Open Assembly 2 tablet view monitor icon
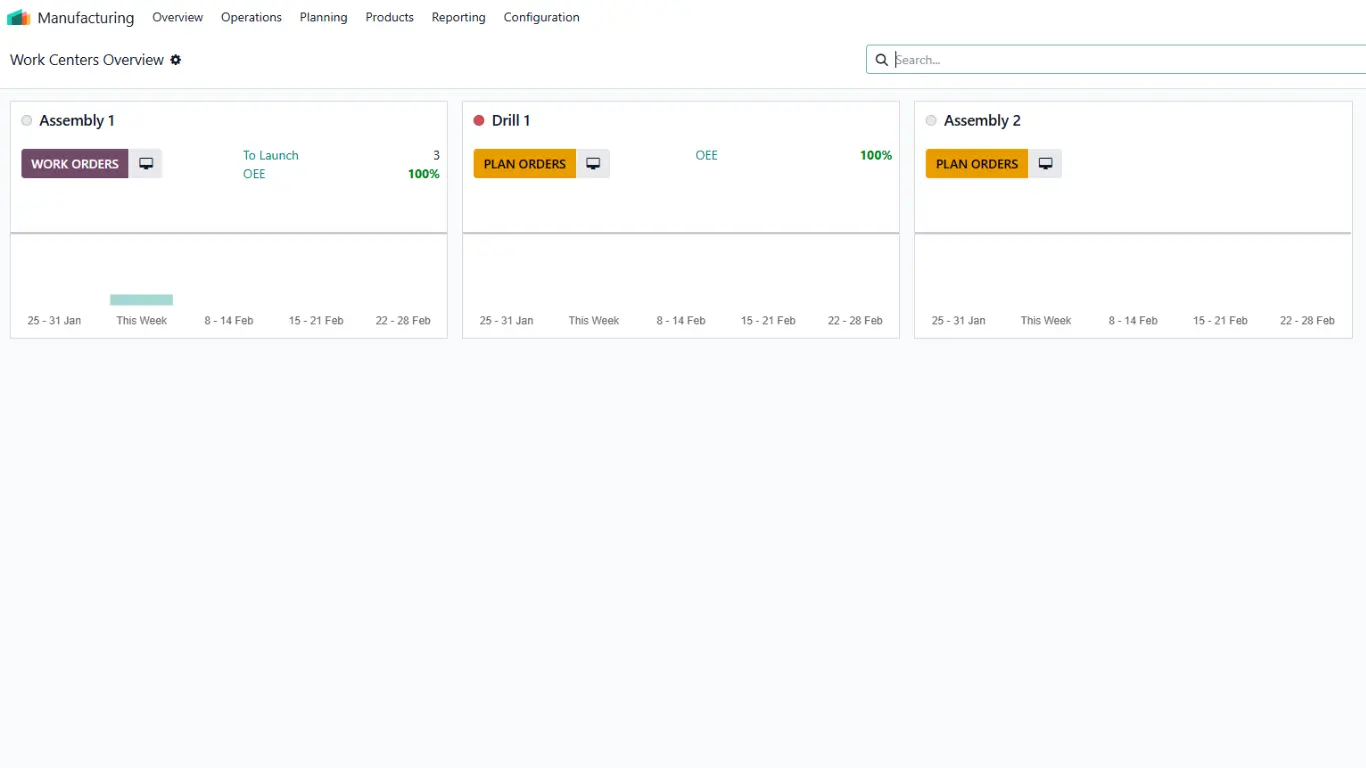 (1045, 164)
